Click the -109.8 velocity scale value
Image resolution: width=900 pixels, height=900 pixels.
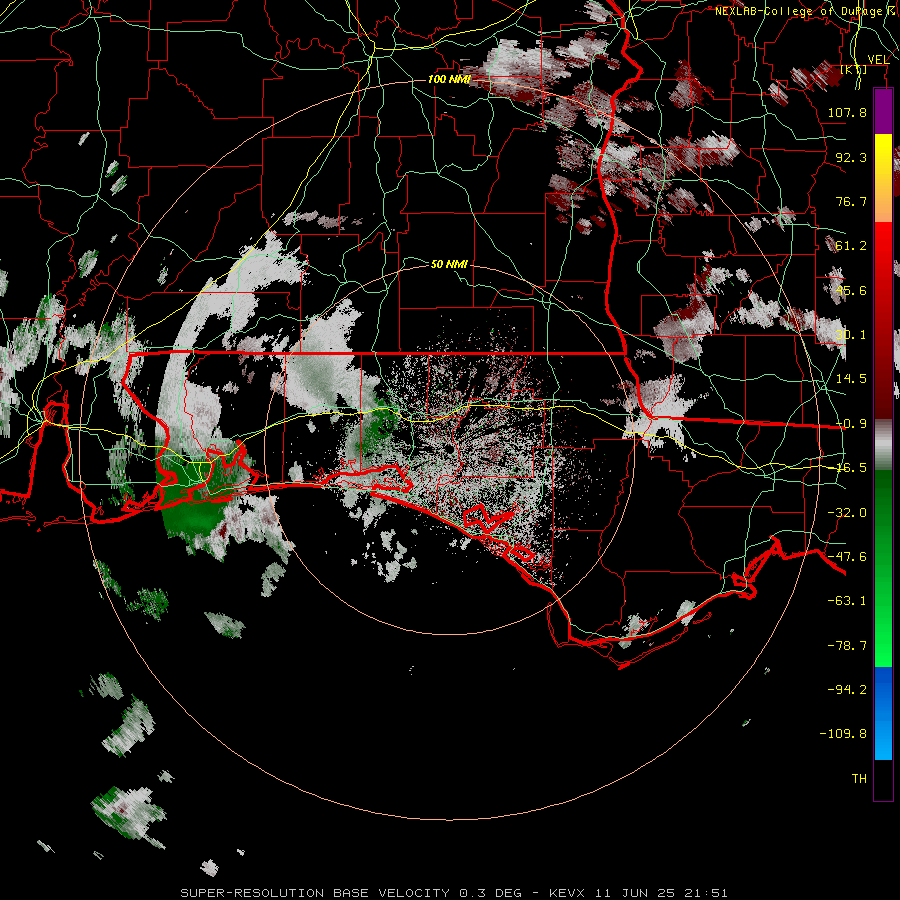tap(843, 734)
